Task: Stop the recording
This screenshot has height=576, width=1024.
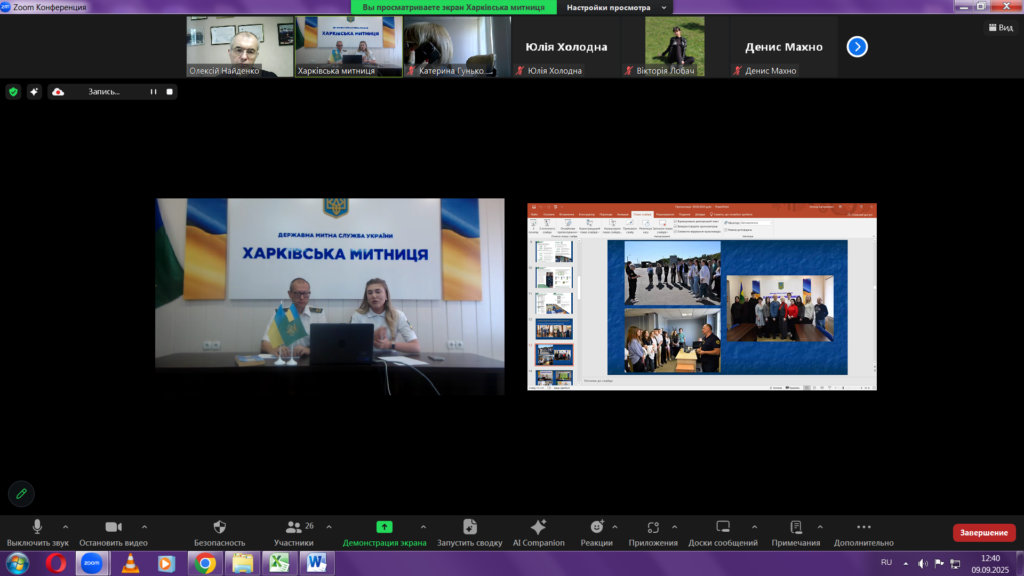Action: pyautogui.click(x=170, y=91)
